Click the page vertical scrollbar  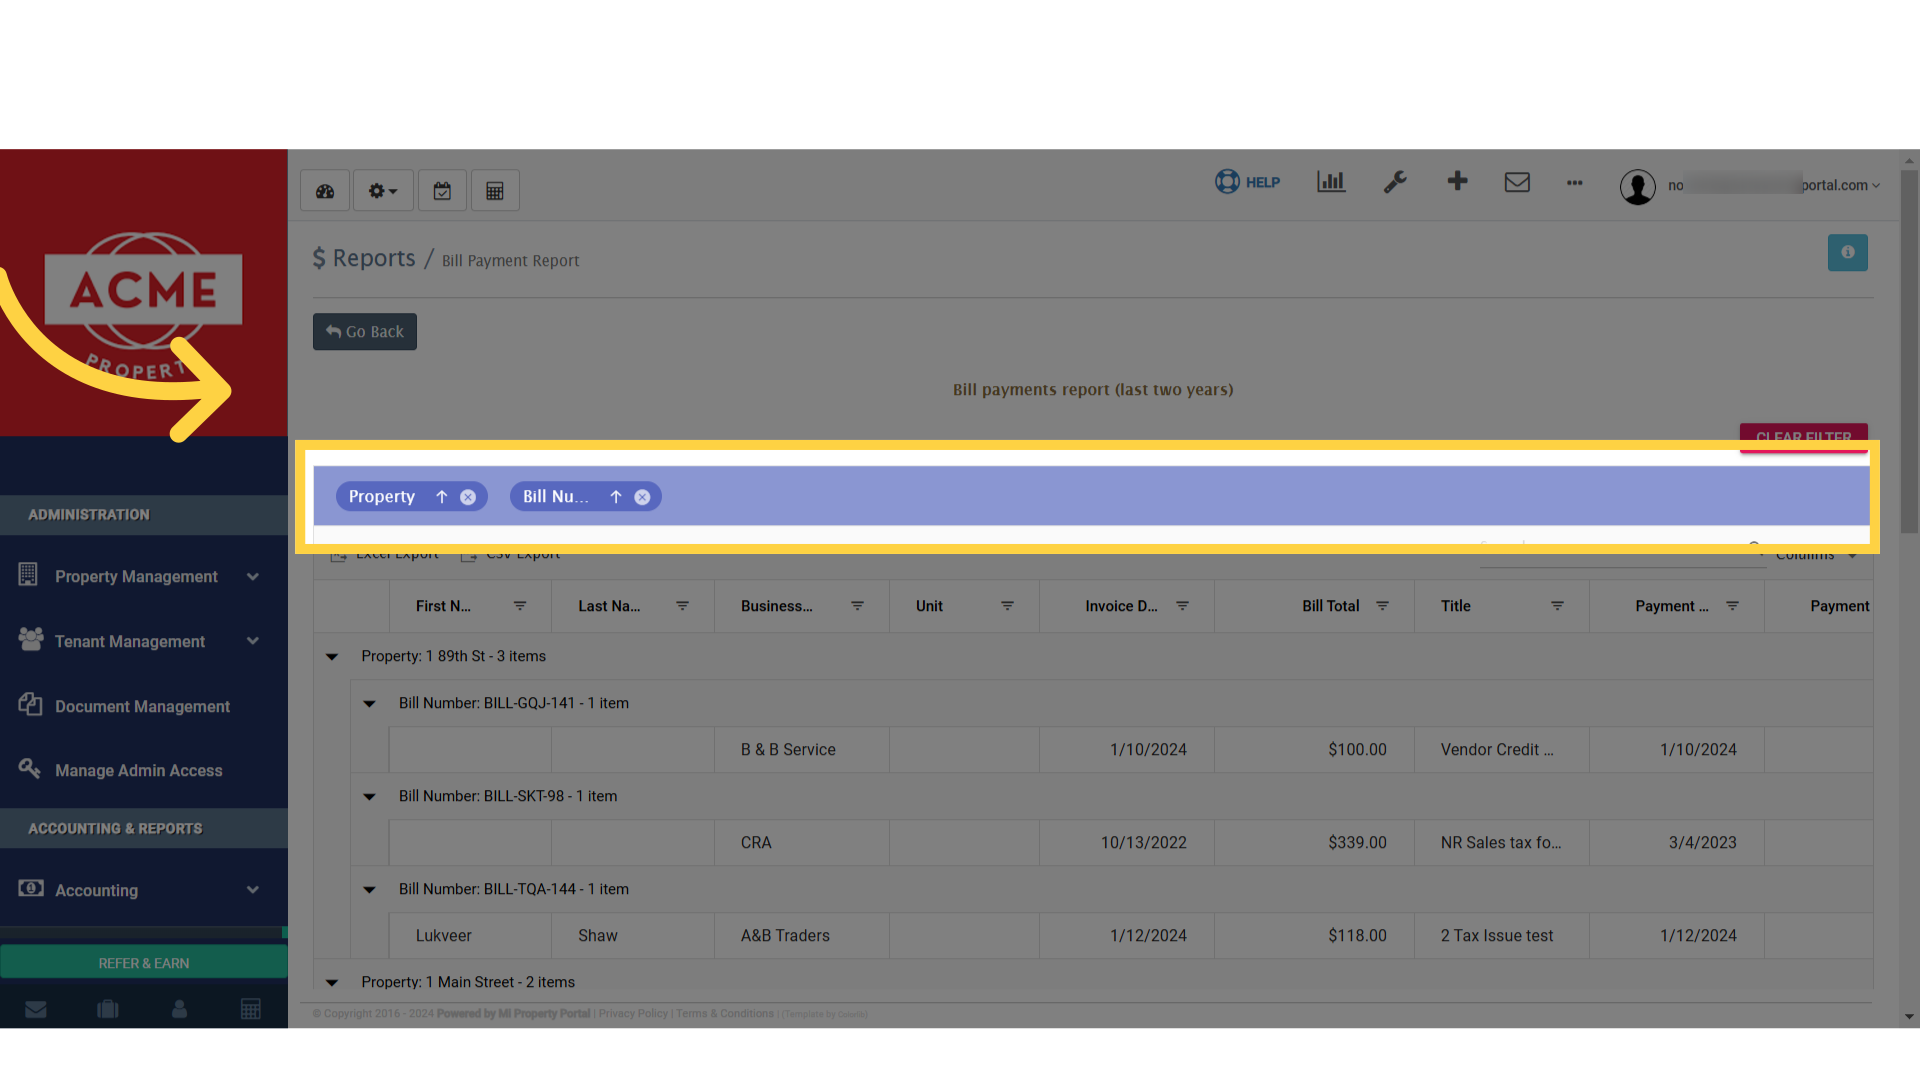click(x=1910, y=350)
